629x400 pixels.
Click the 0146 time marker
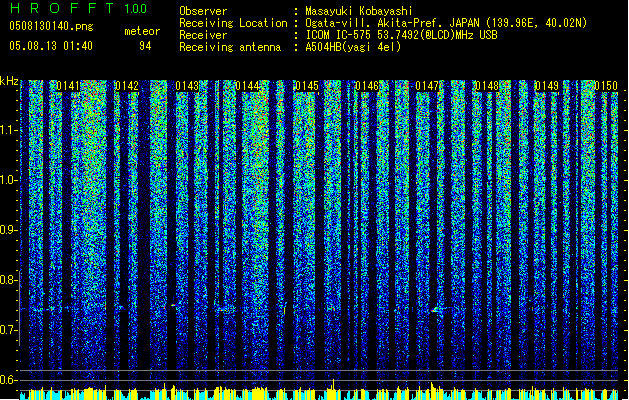coord(367,86)
